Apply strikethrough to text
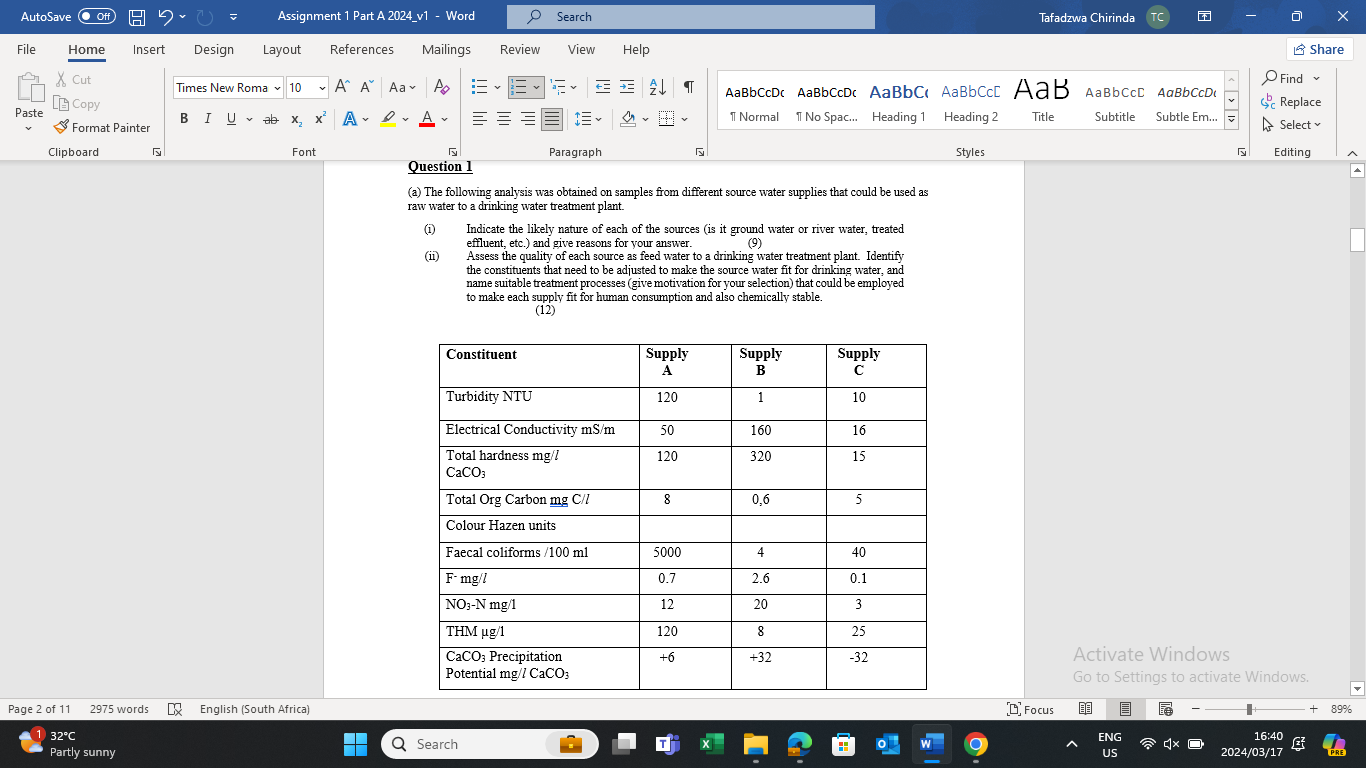Viewport: 1366px width, 768px height. coord(270,118)
